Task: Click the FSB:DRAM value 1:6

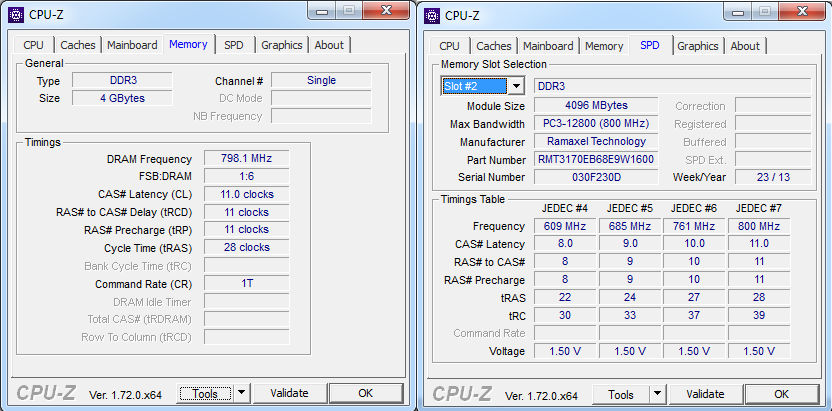Action: click(247, 176)
